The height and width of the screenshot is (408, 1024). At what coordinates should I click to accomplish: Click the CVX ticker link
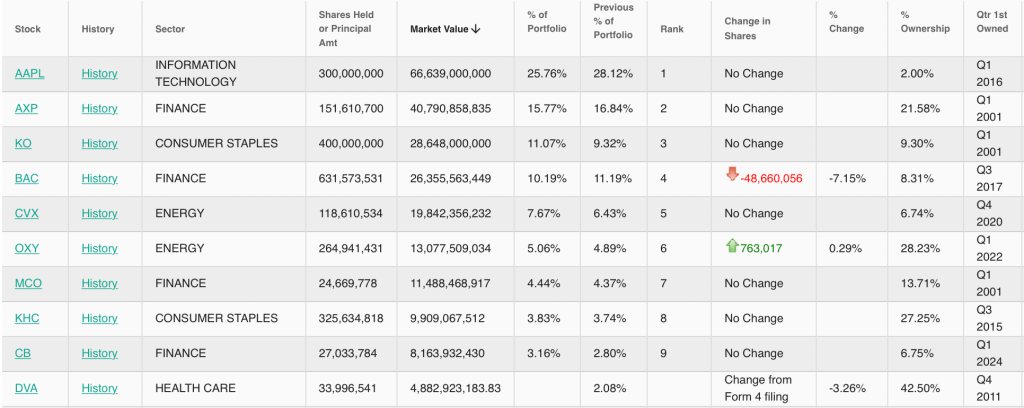[x=27, y=214]
